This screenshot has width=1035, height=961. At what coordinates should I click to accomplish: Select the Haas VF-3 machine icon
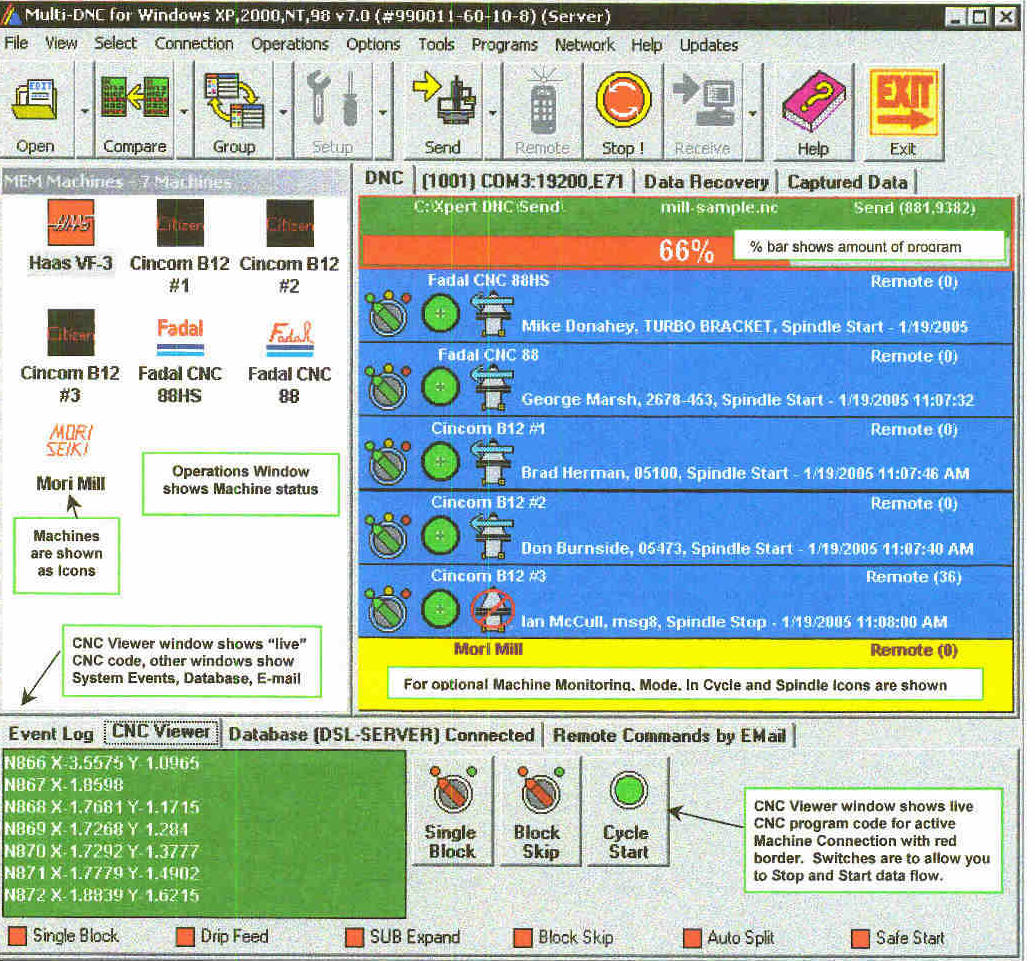[71, 222]
